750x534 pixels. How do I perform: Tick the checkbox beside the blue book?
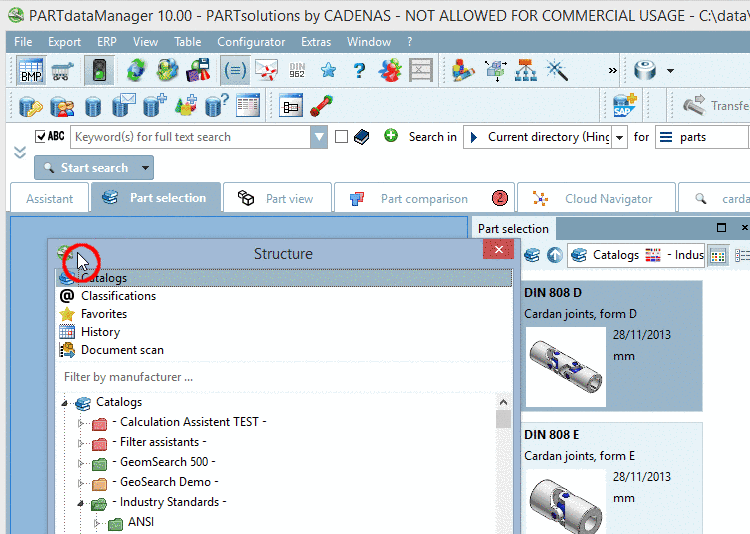point(341,137)
